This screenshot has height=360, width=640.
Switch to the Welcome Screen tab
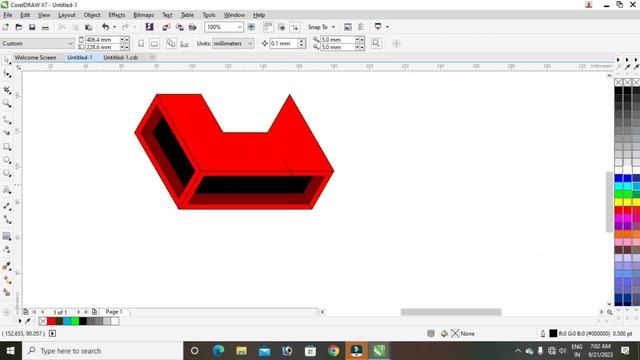coord(36,58)
